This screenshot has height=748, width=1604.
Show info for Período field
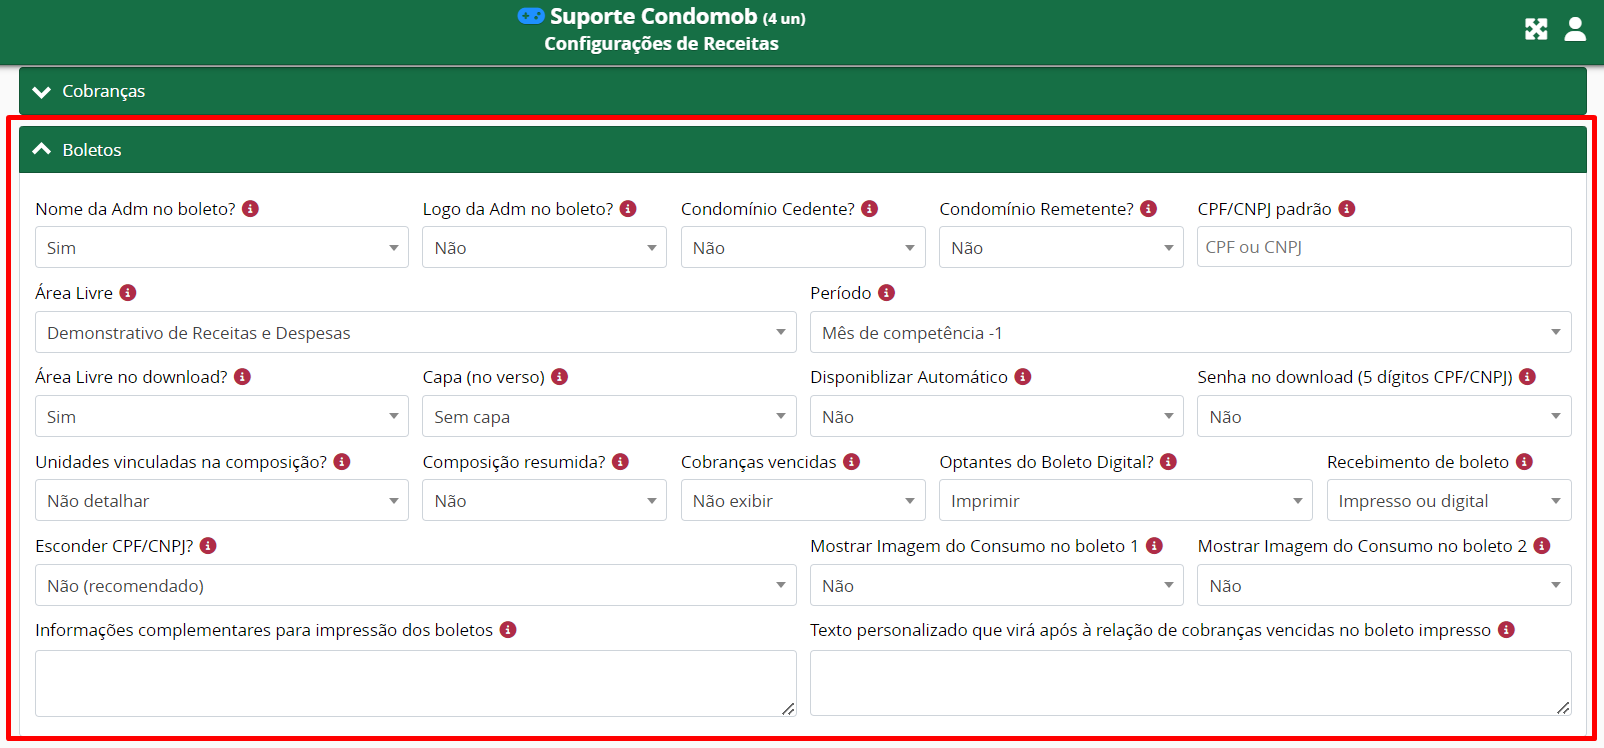(x=886, y=293)
